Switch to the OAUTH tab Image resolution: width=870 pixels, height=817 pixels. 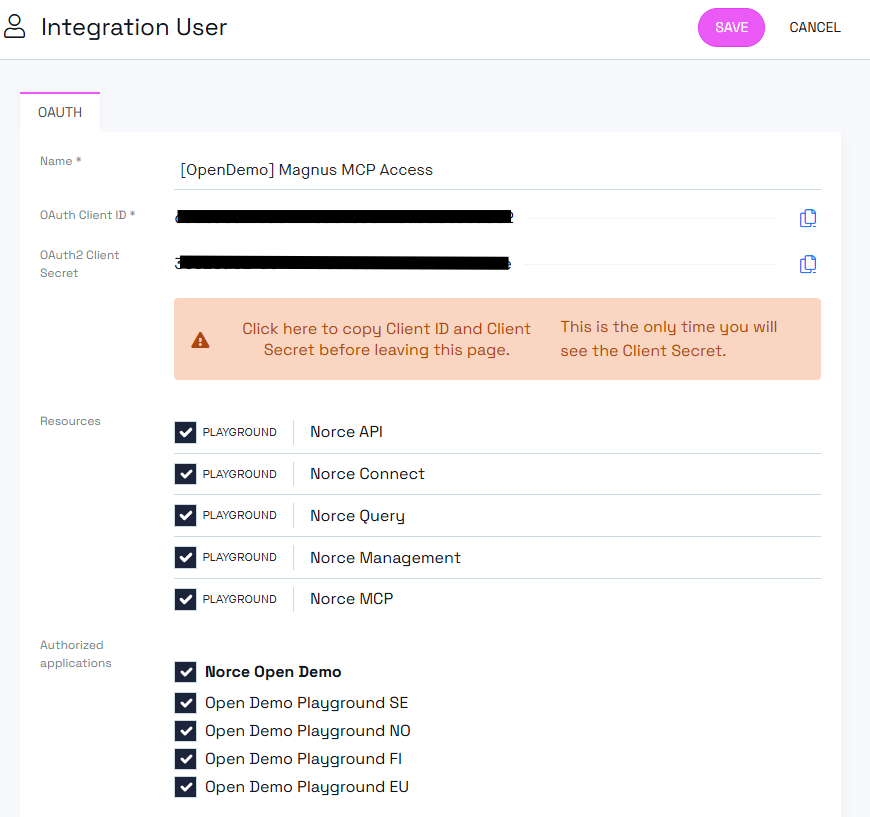(60, 112)
